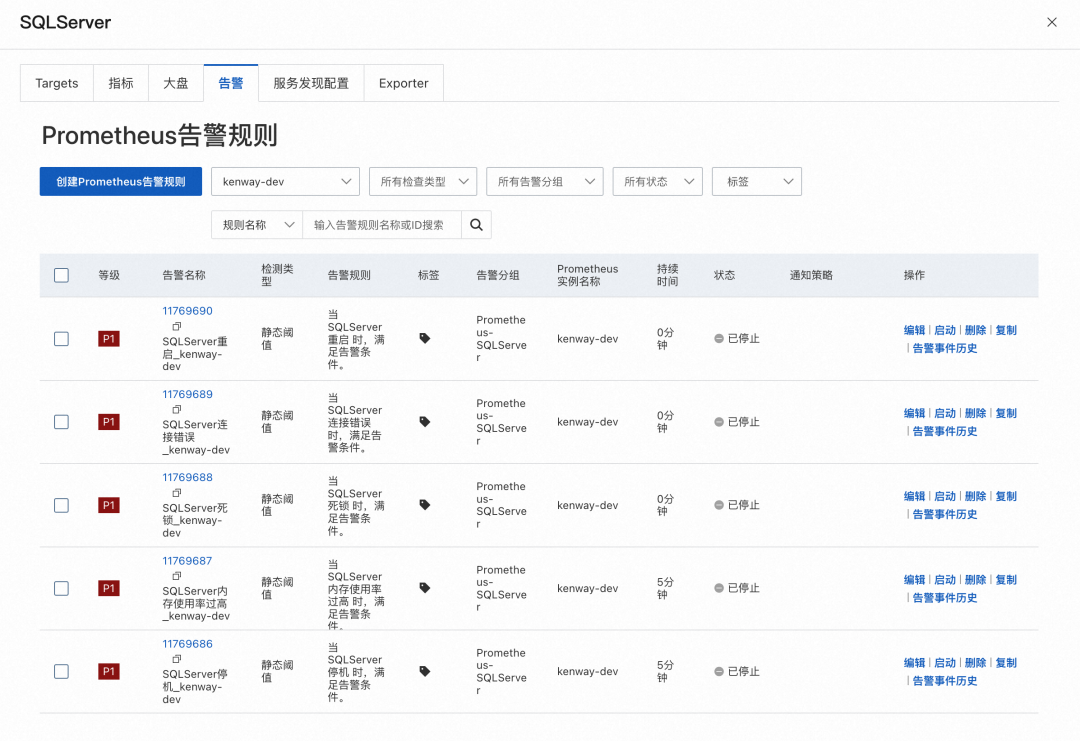Screen dimensions: 1080x741
Task: Click the 创建Prometheus告警规则 button
Action: coord(120,181)
